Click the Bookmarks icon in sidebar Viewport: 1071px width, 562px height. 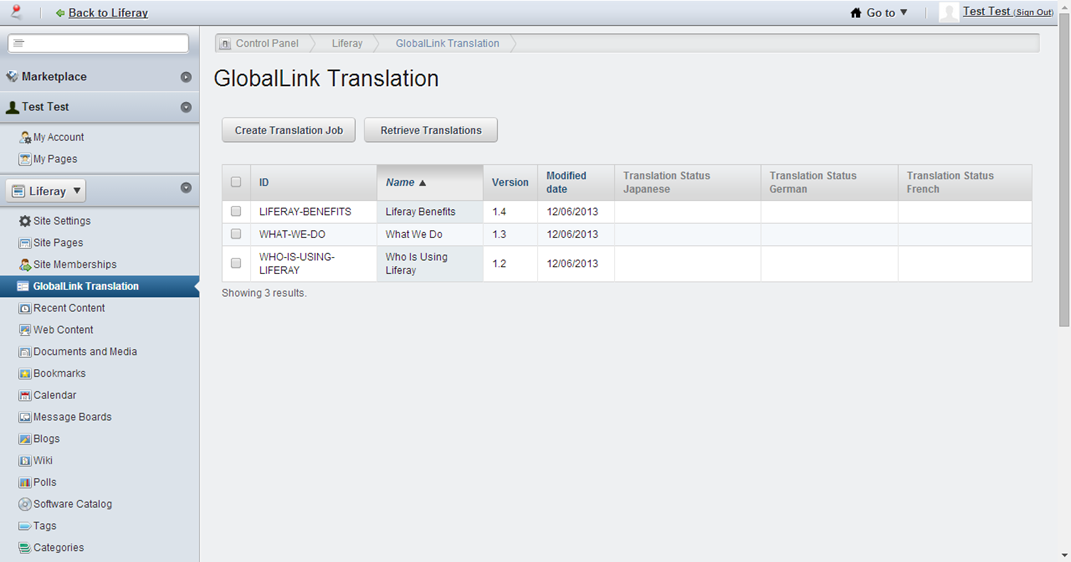[25, 374]
